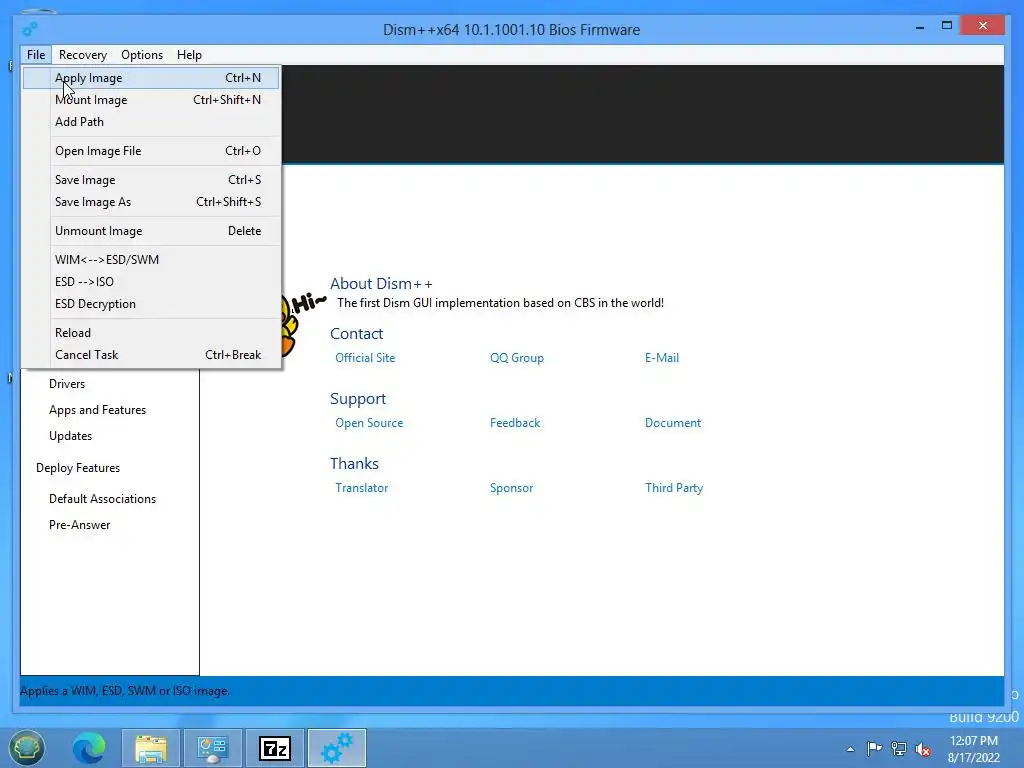This screenshot has width=1024, height=768.
Task: Choose WIM<-->ESD/SWM conversion entry
Action: [x=151, y=259]
